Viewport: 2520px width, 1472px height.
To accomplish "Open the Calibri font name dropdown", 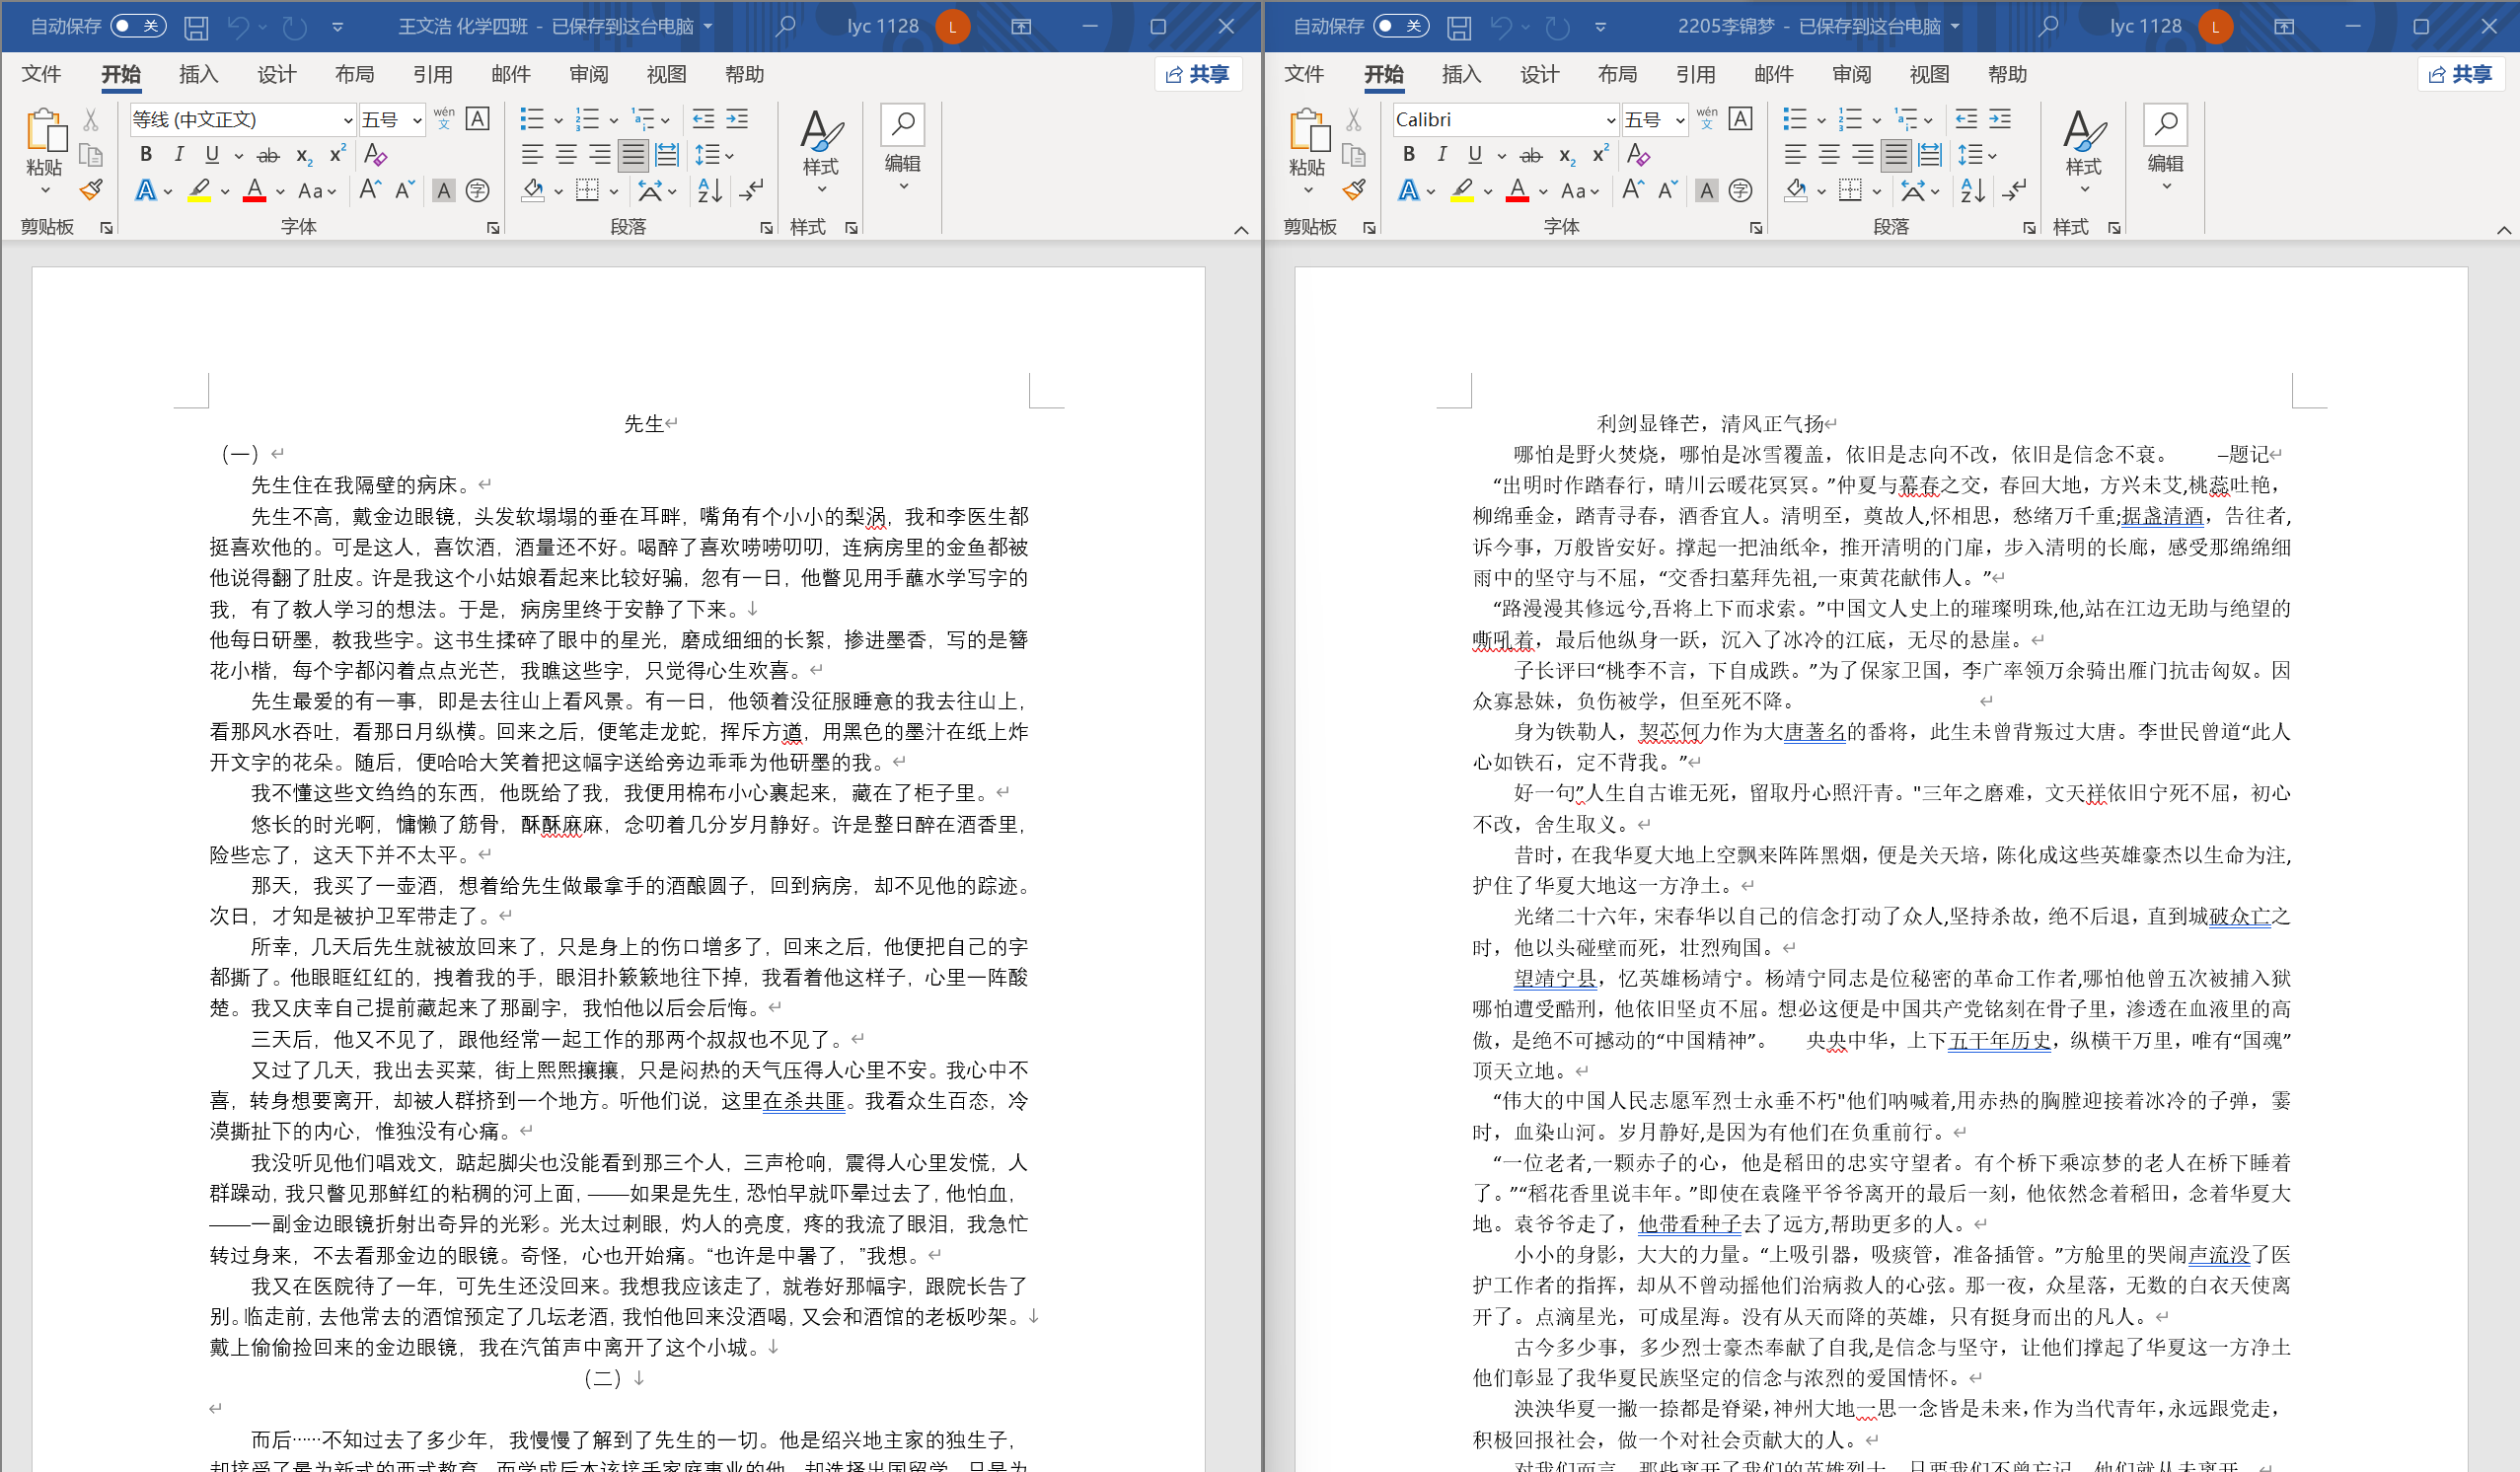I will pyautogui.click(x=1610, y=120).
